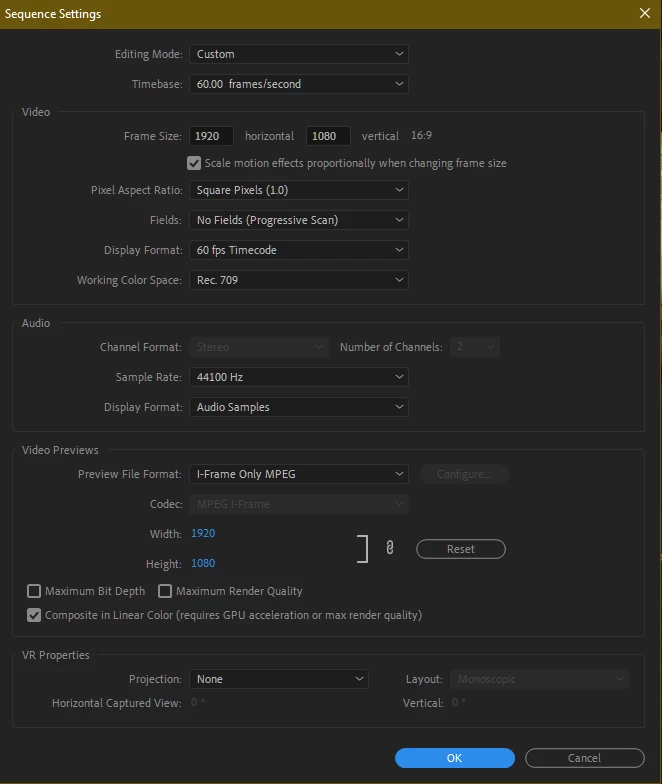Open the Fields dropdown

coord(299,220)
